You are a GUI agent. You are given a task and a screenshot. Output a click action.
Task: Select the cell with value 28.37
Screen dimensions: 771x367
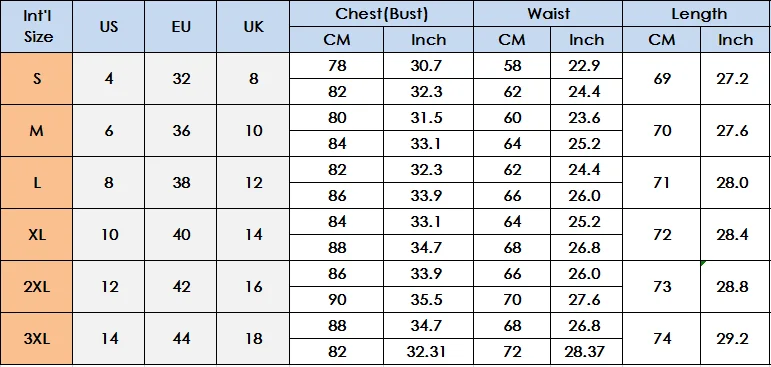[587, 352]
